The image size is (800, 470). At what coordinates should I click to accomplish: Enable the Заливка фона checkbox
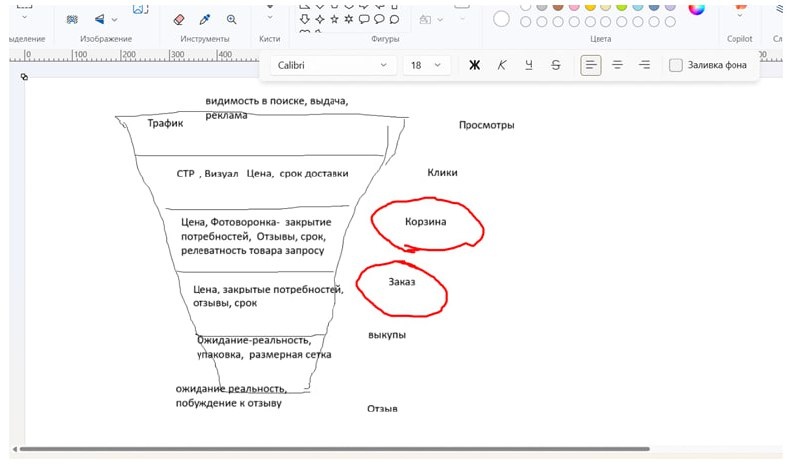coord(676,65)
